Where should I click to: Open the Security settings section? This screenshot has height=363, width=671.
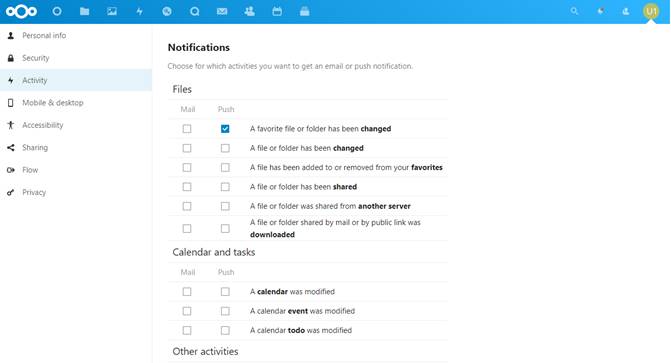36,58
